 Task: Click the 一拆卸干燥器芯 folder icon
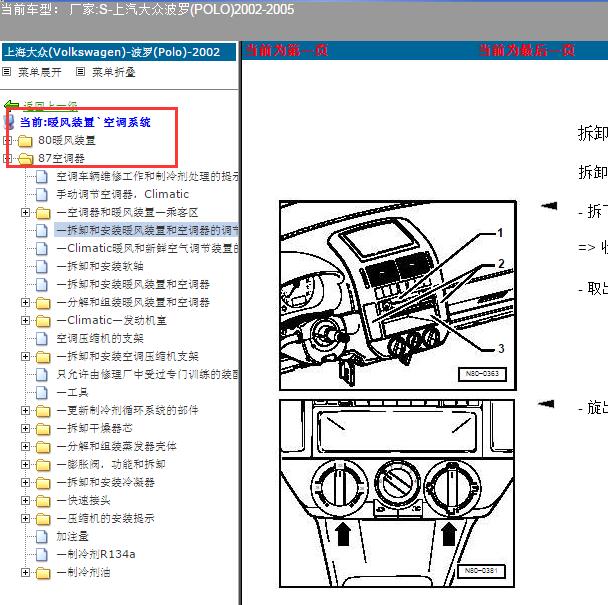coord(43,428)
